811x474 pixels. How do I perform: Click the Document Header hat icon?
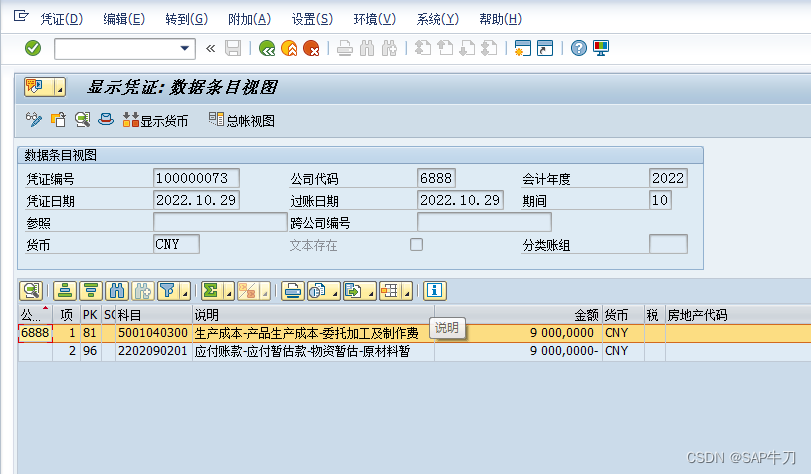pos(106,120)
